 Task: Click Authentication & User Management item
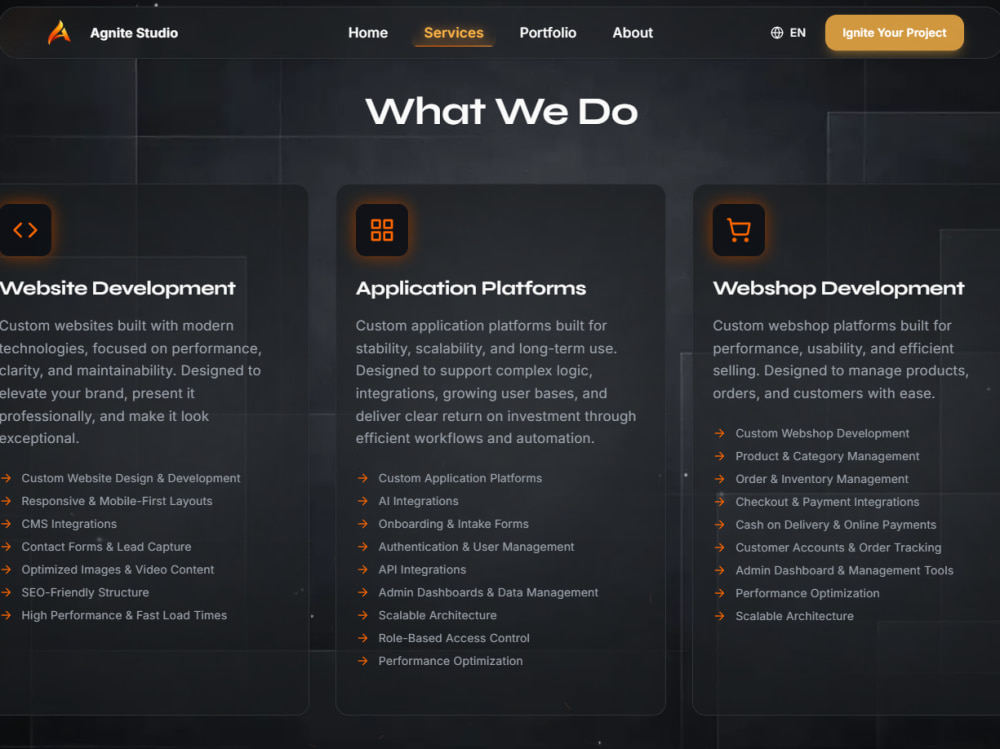[476, 547]
